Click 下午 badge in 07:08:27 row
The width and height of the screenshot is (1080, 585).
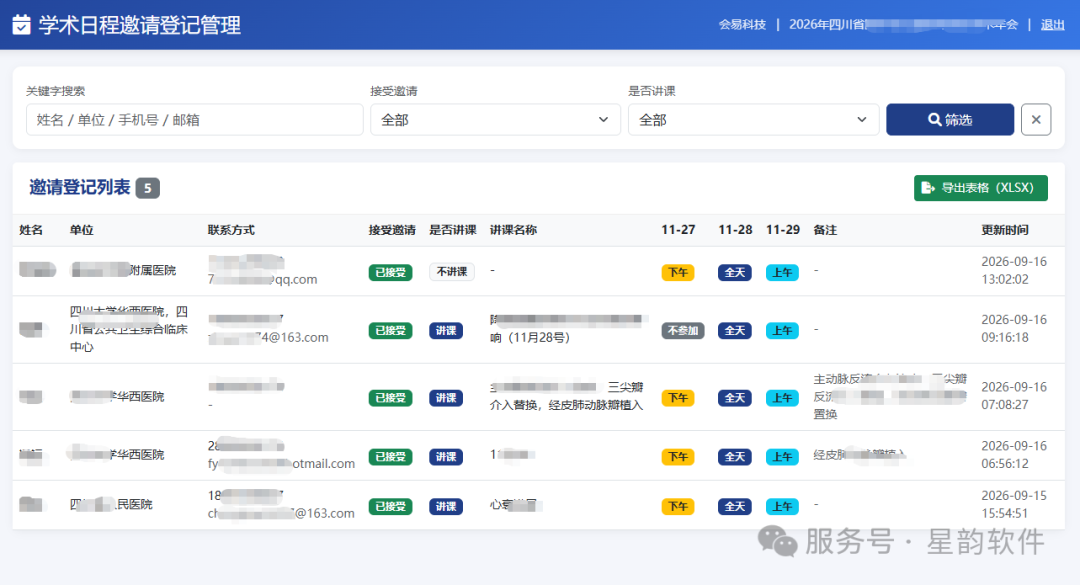(678, 398)
